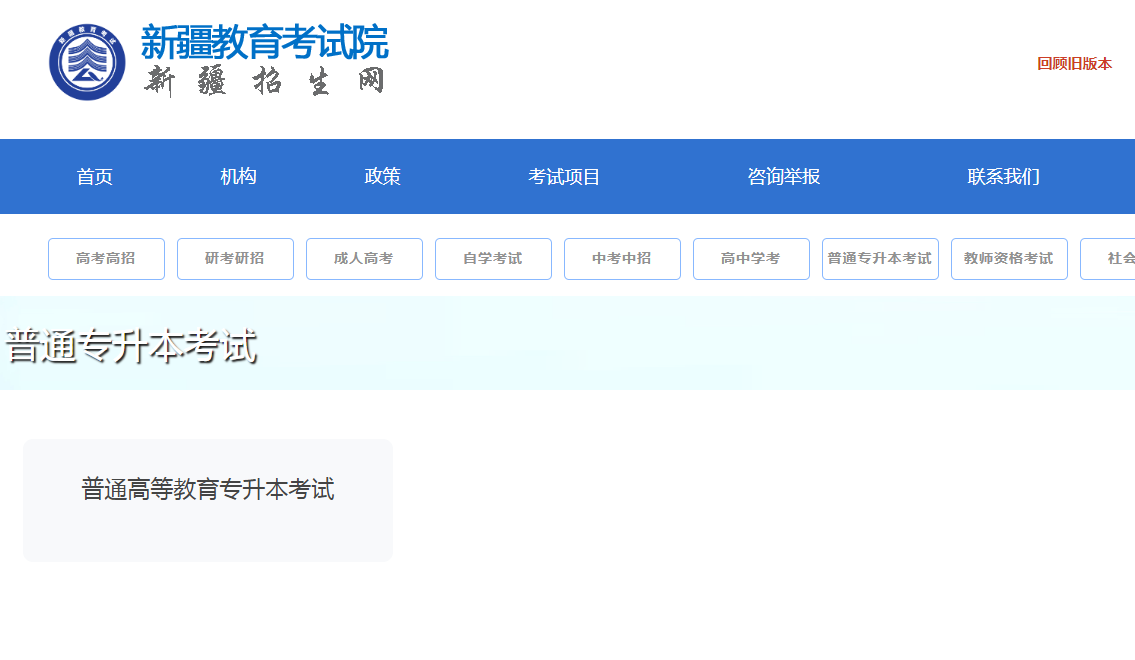Switch to the old site via 回顾旧版本

tap(1077, 63)
